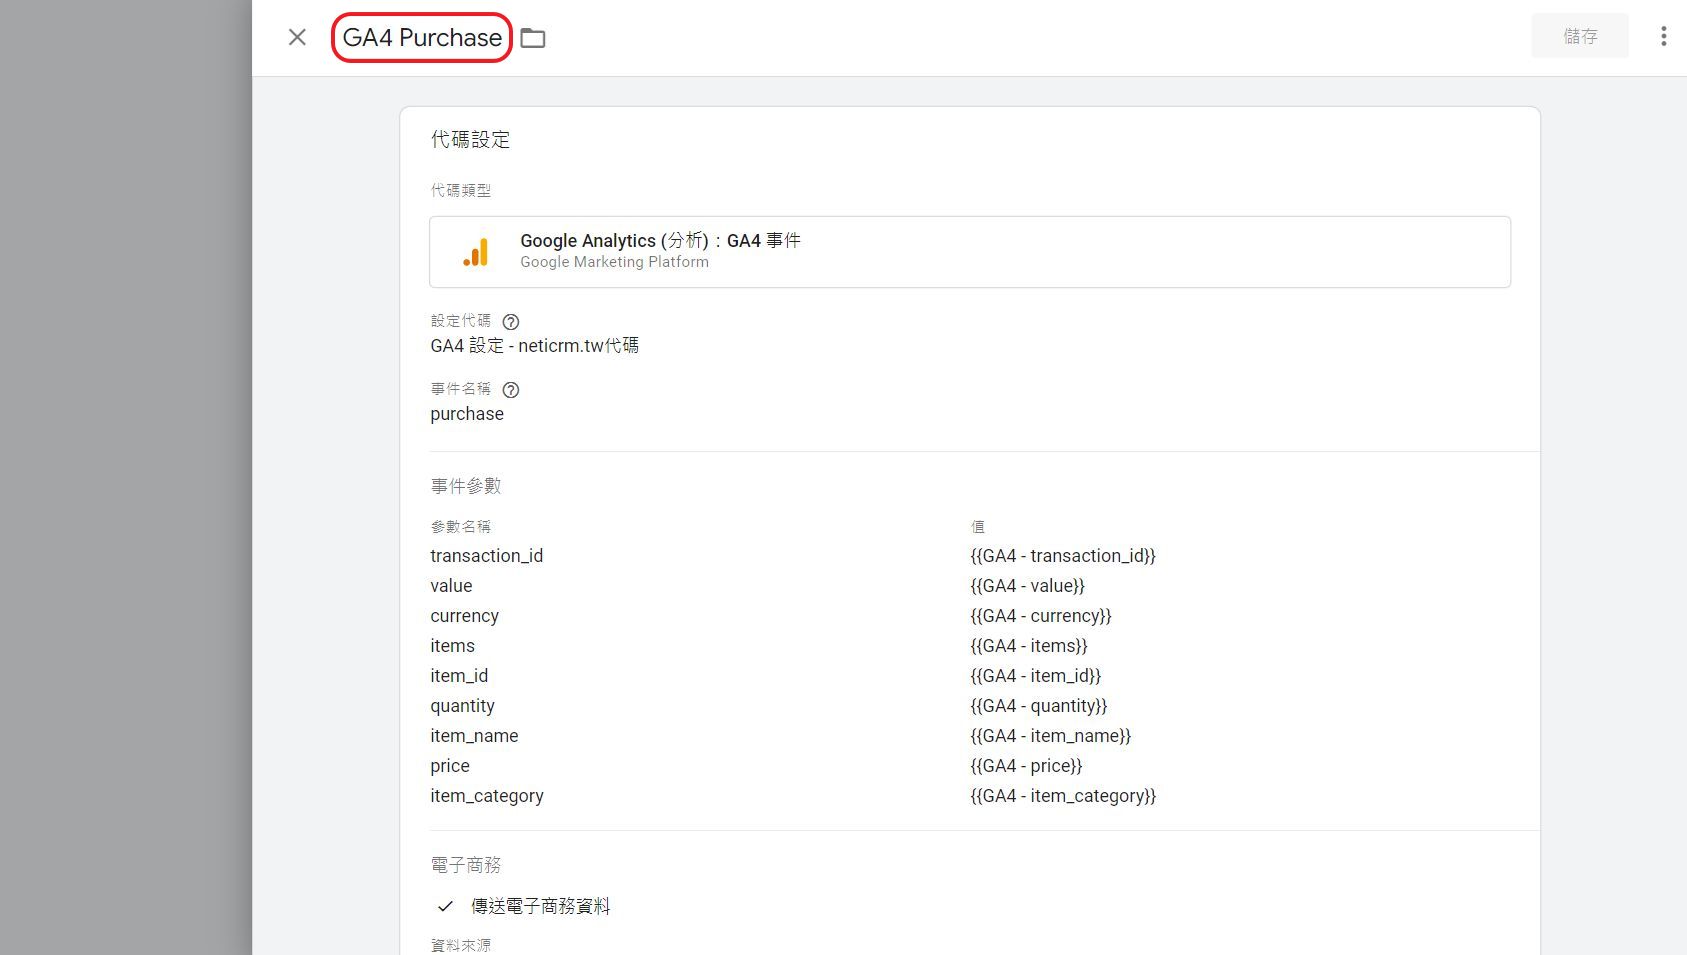Open Google Analytics GA4 事件 tag type

coord(970,252)
